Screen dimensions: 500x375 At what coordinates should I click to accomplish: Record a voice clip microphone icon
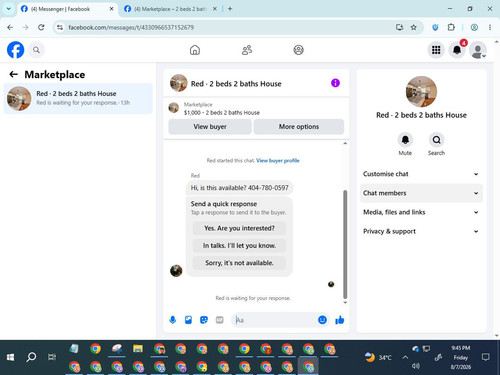pos(173,320)
